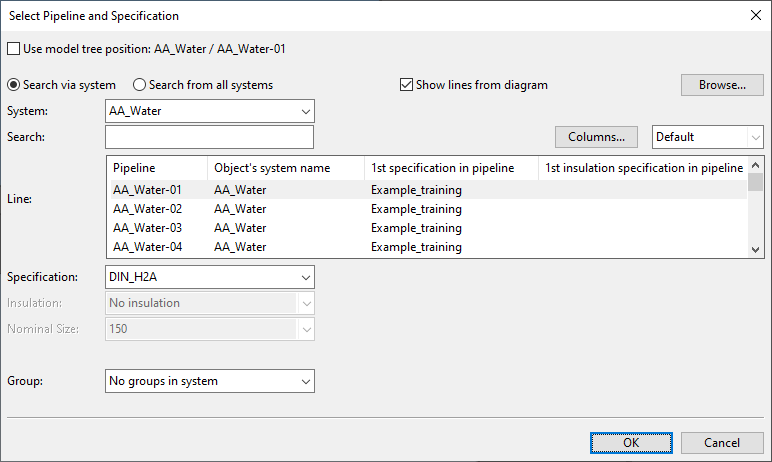Click the Browse... button
Image resolution: width=772 pixels, height=462 pixels.
pos(723,85)
